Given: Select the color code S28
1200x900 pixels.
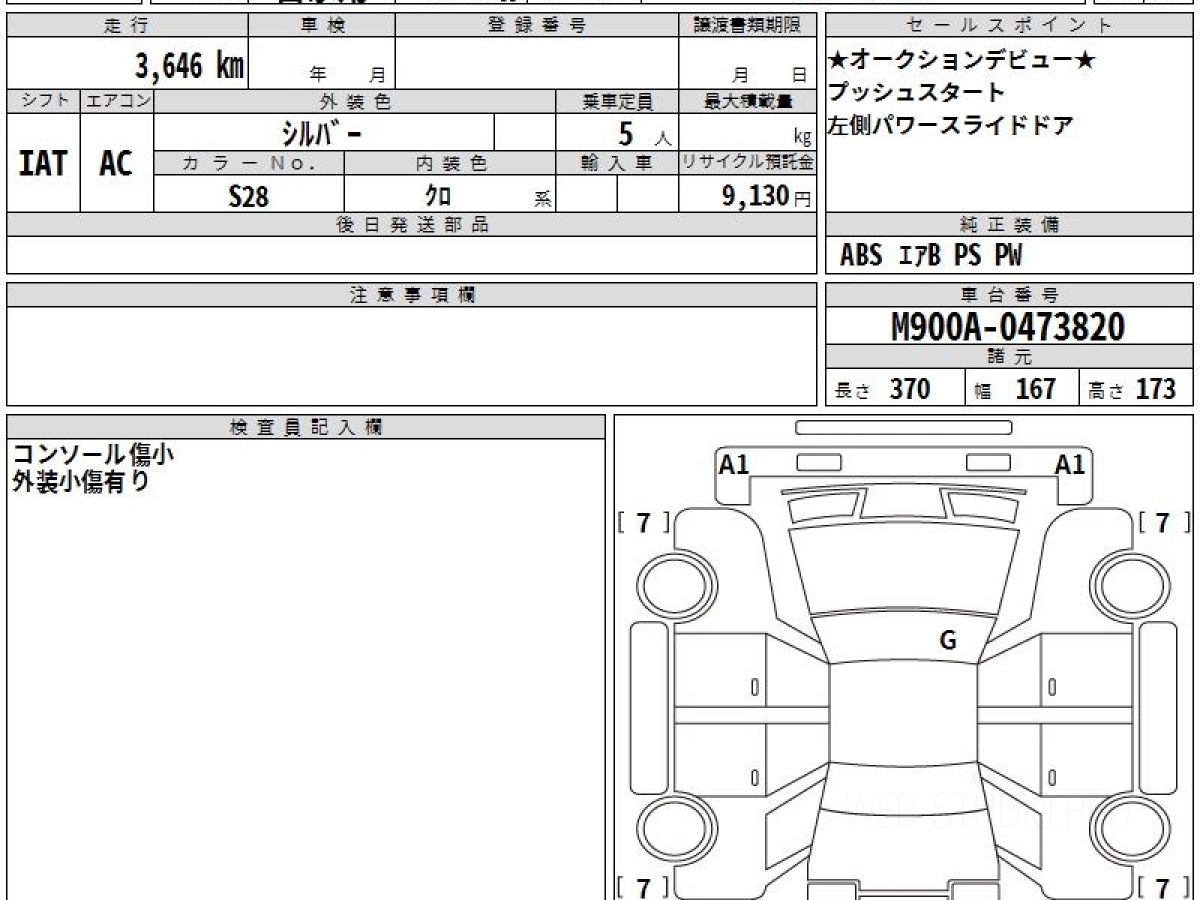Looking at the screenshot, I should click(249, 196).
